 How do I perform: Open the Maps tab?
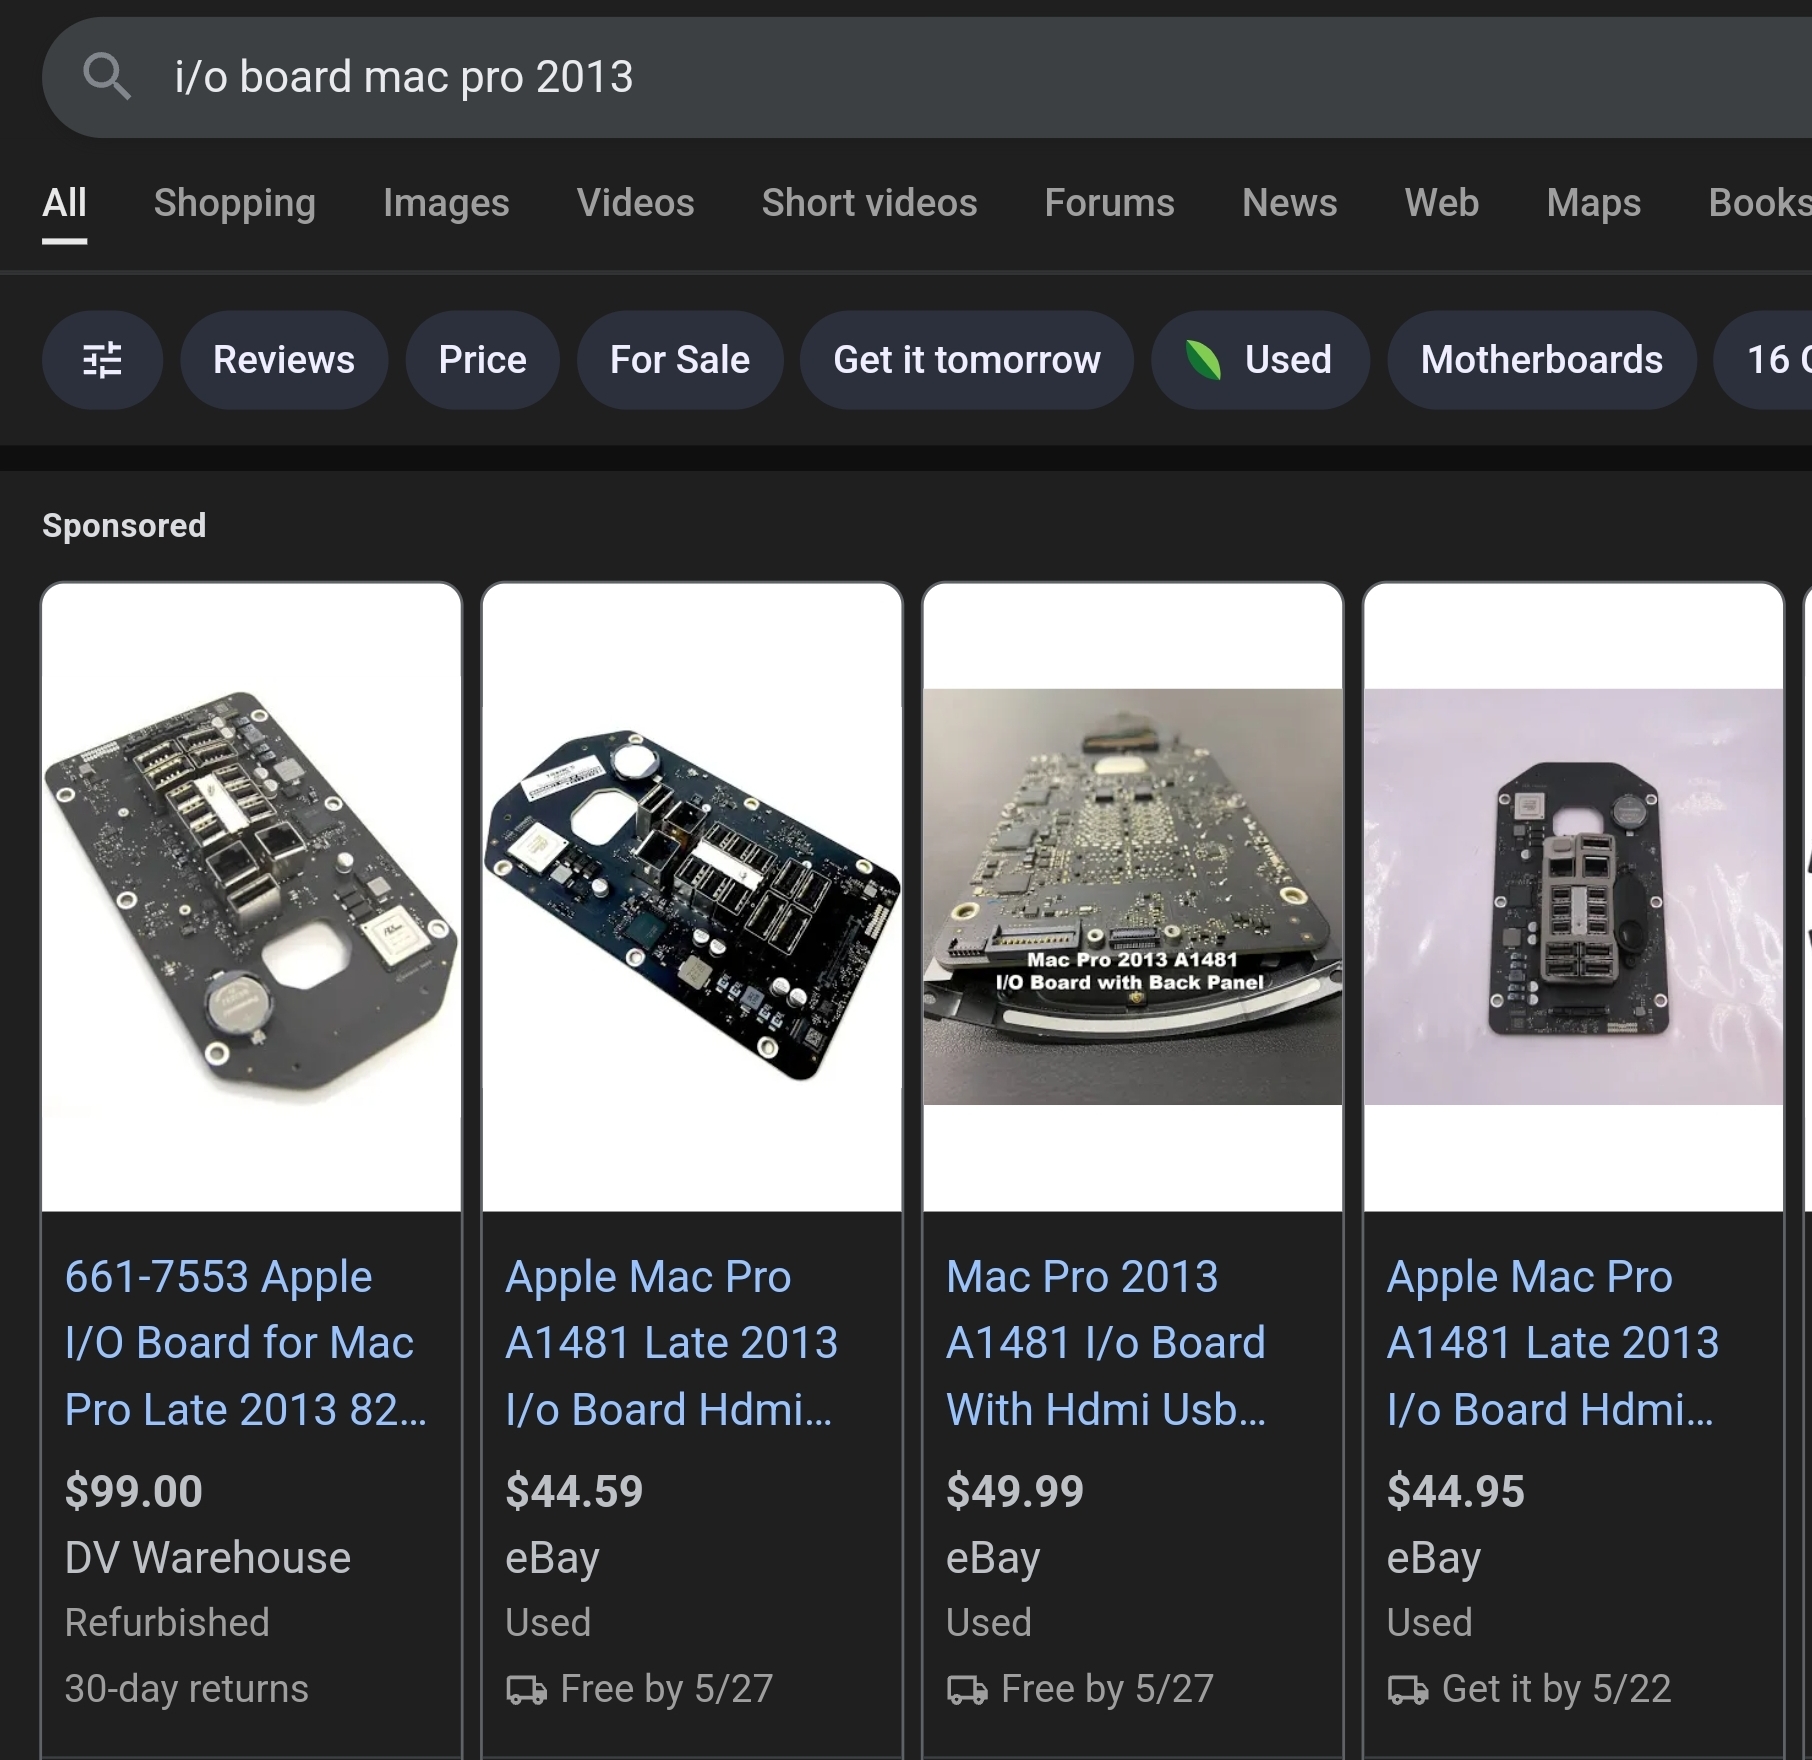click(x=1594, y=203)
